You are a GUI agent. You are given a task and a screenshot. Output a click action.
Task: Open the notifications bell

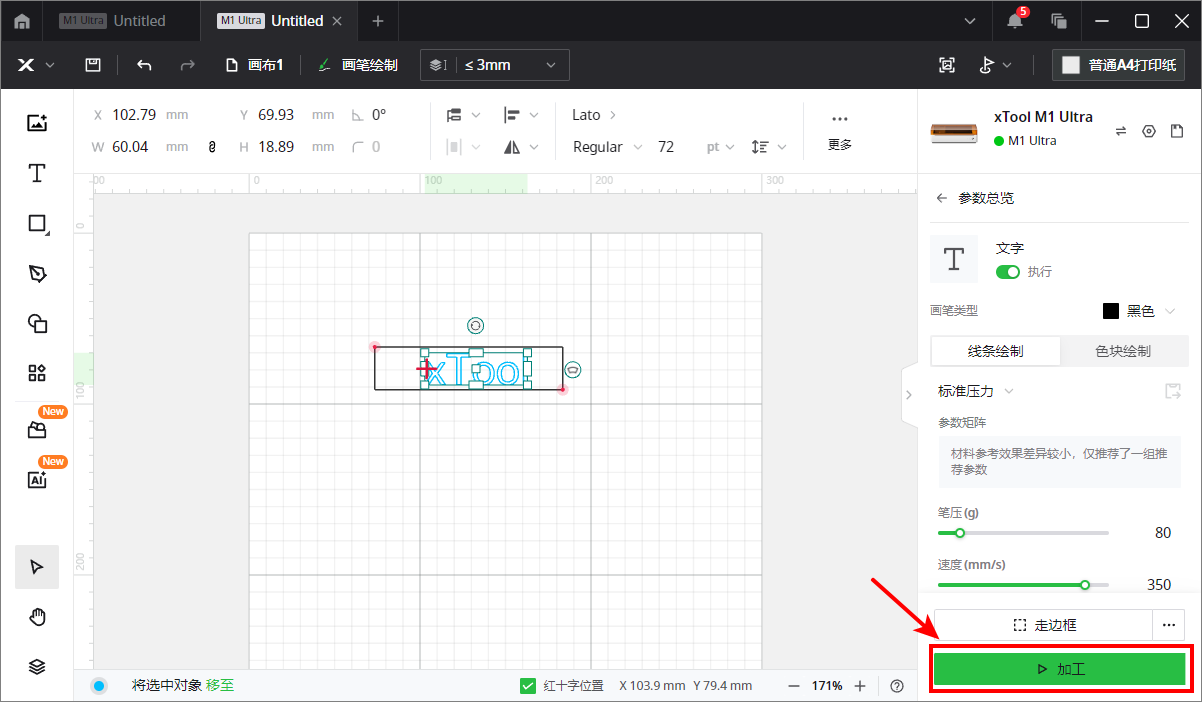coord(1015,20)
